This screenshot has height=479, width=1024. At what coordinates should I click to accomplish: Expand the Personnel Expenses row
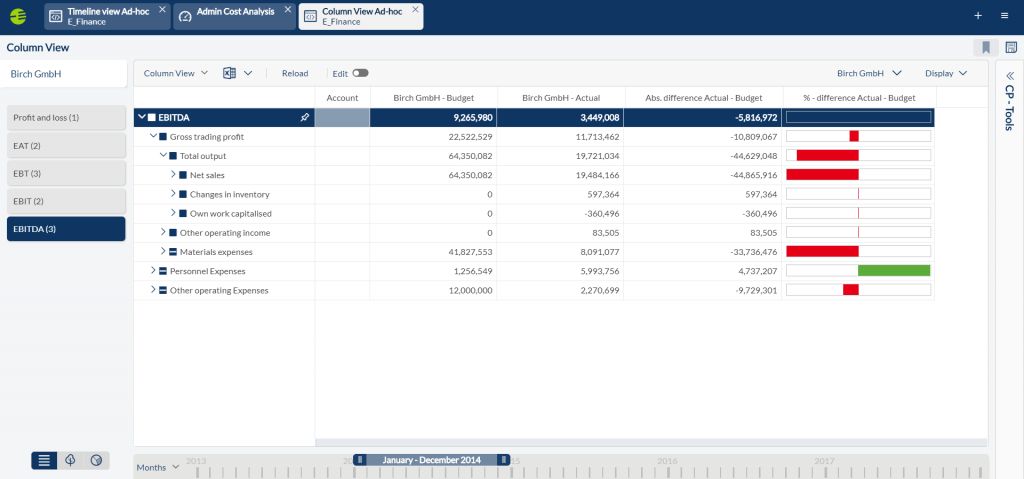[153, 271]
